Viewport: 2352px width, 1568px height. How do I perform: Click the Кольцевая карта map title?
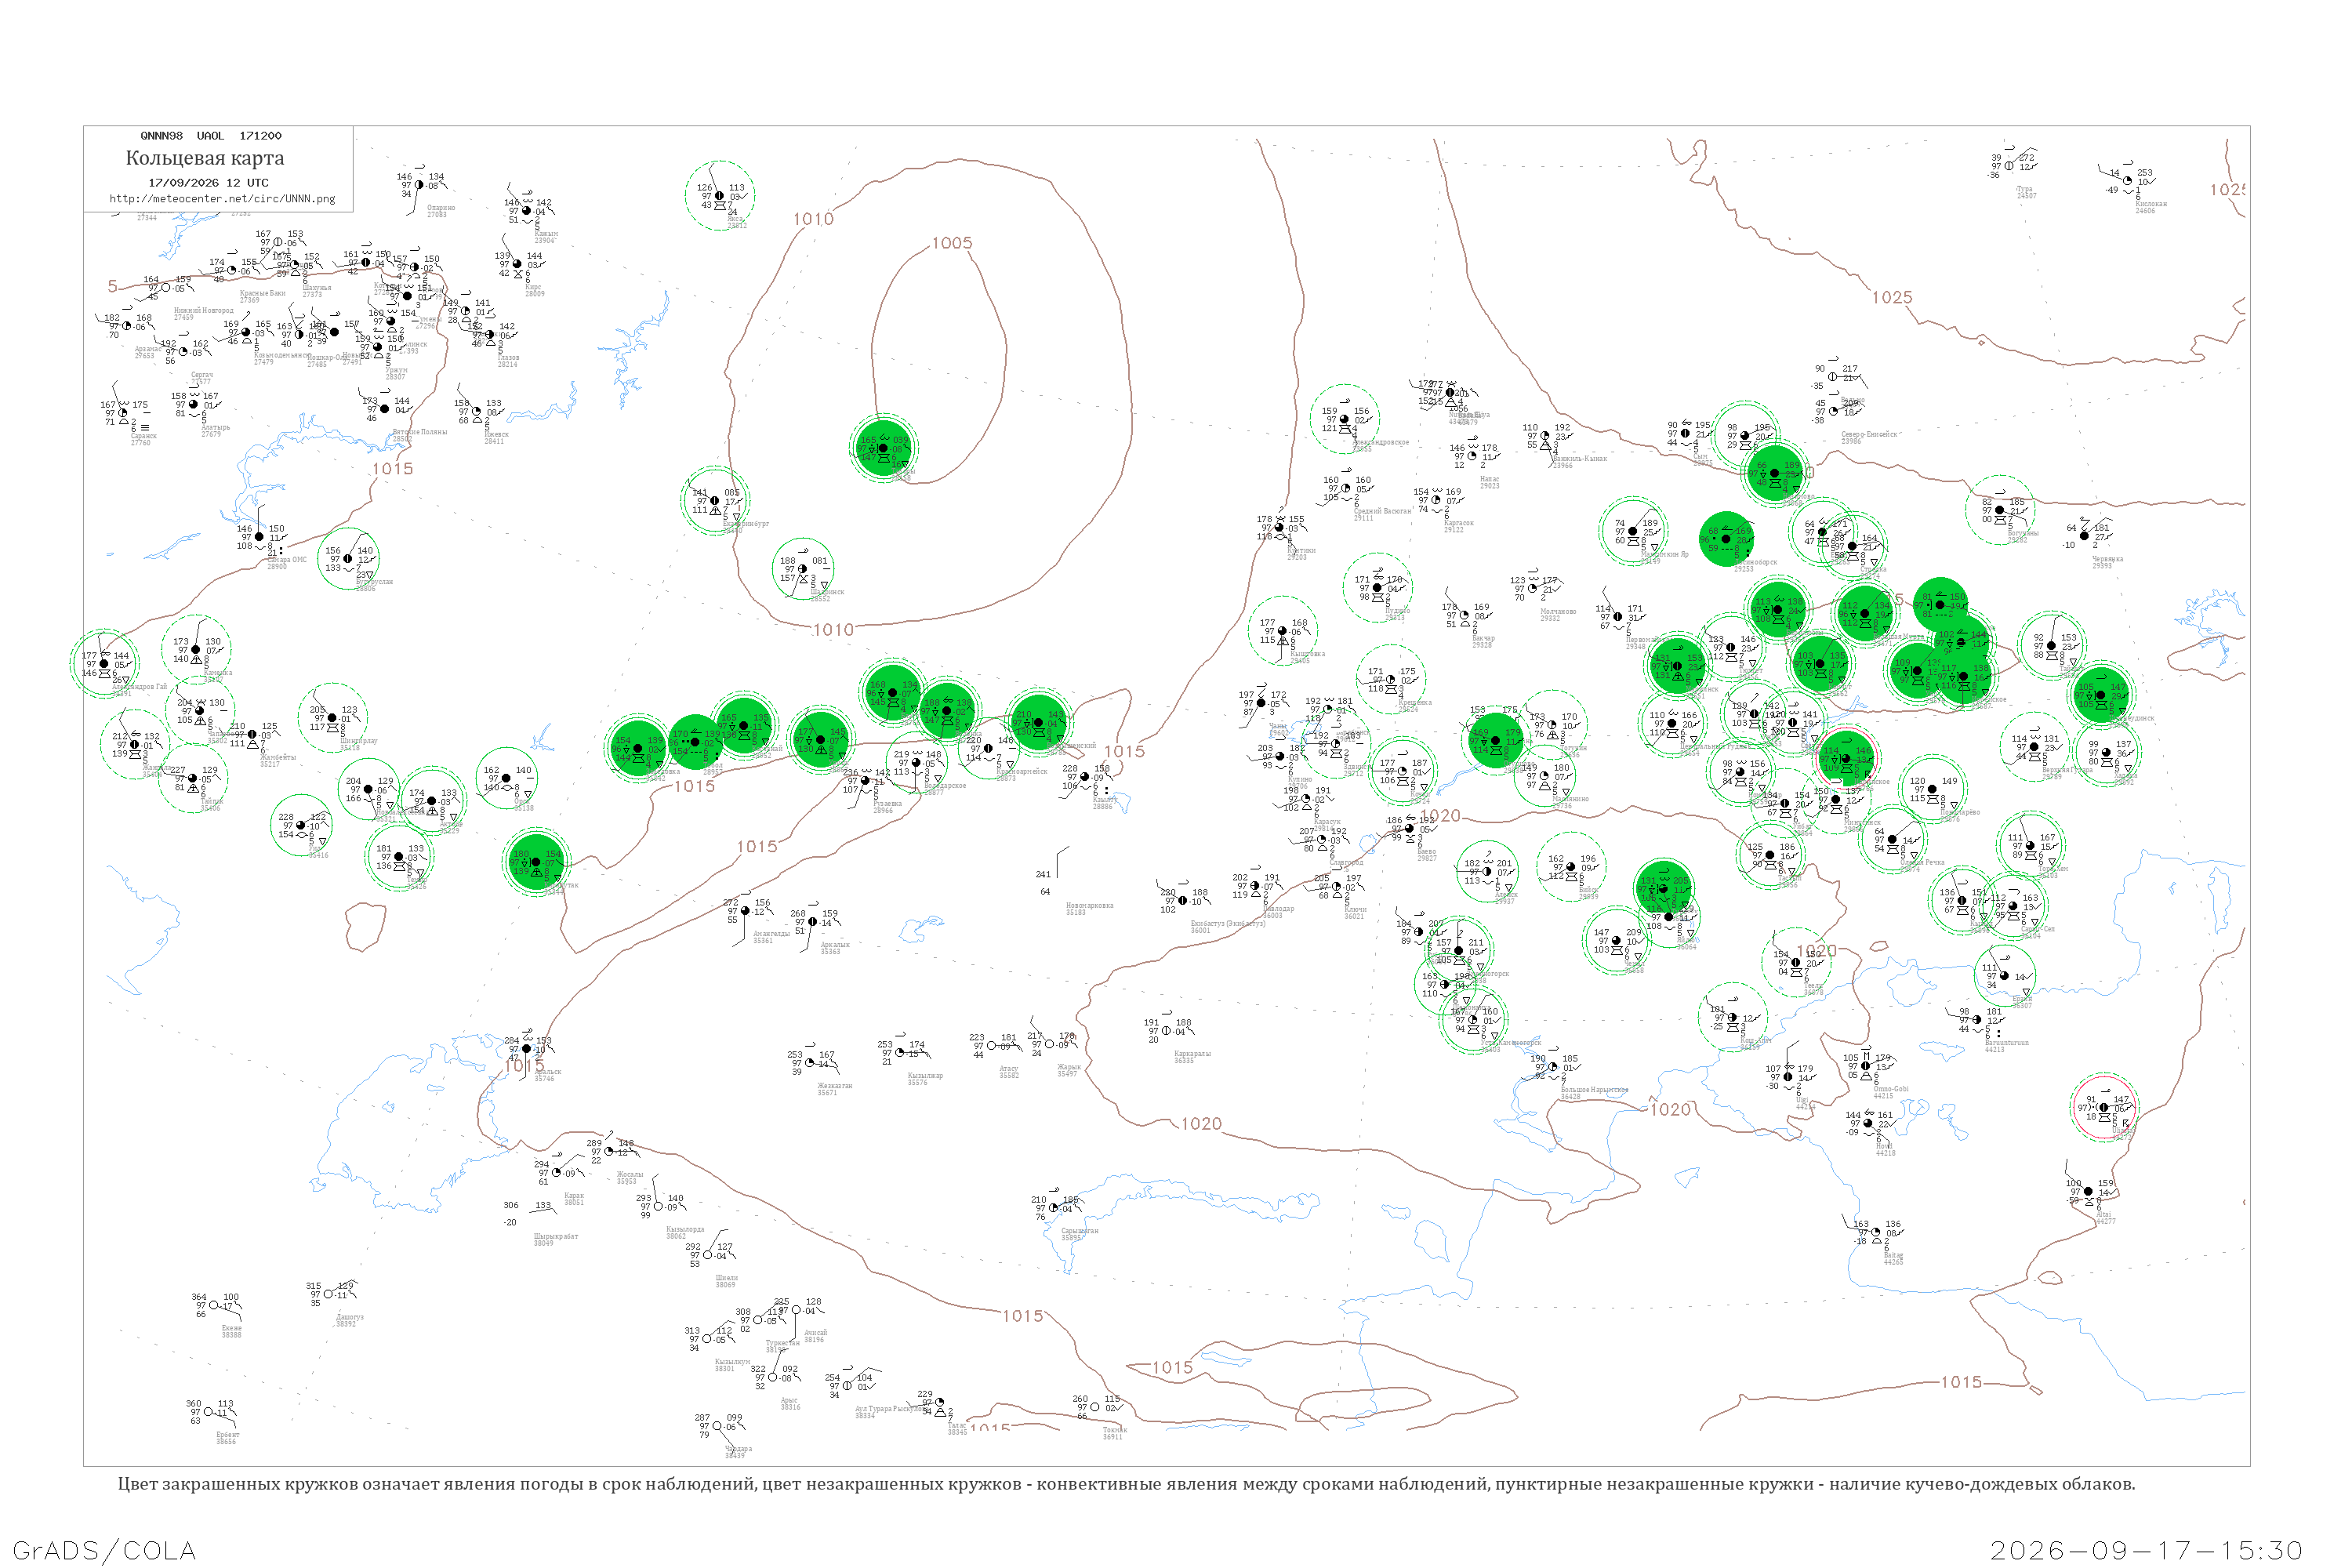click(x=205, y=158)
